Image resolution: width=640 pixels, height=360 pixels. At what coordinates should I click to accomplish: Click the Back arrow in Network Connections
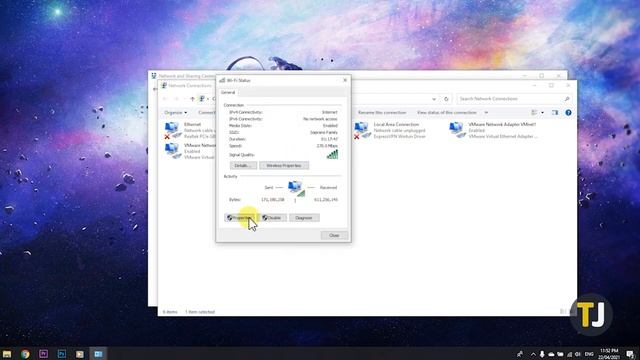point(165,99)
